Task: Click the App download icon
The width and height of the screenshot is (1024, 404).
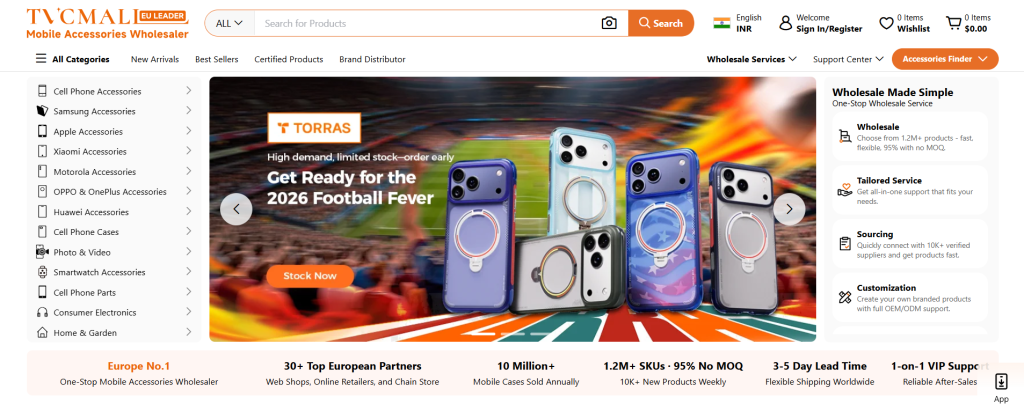Action: click(x=1000, y=382)
